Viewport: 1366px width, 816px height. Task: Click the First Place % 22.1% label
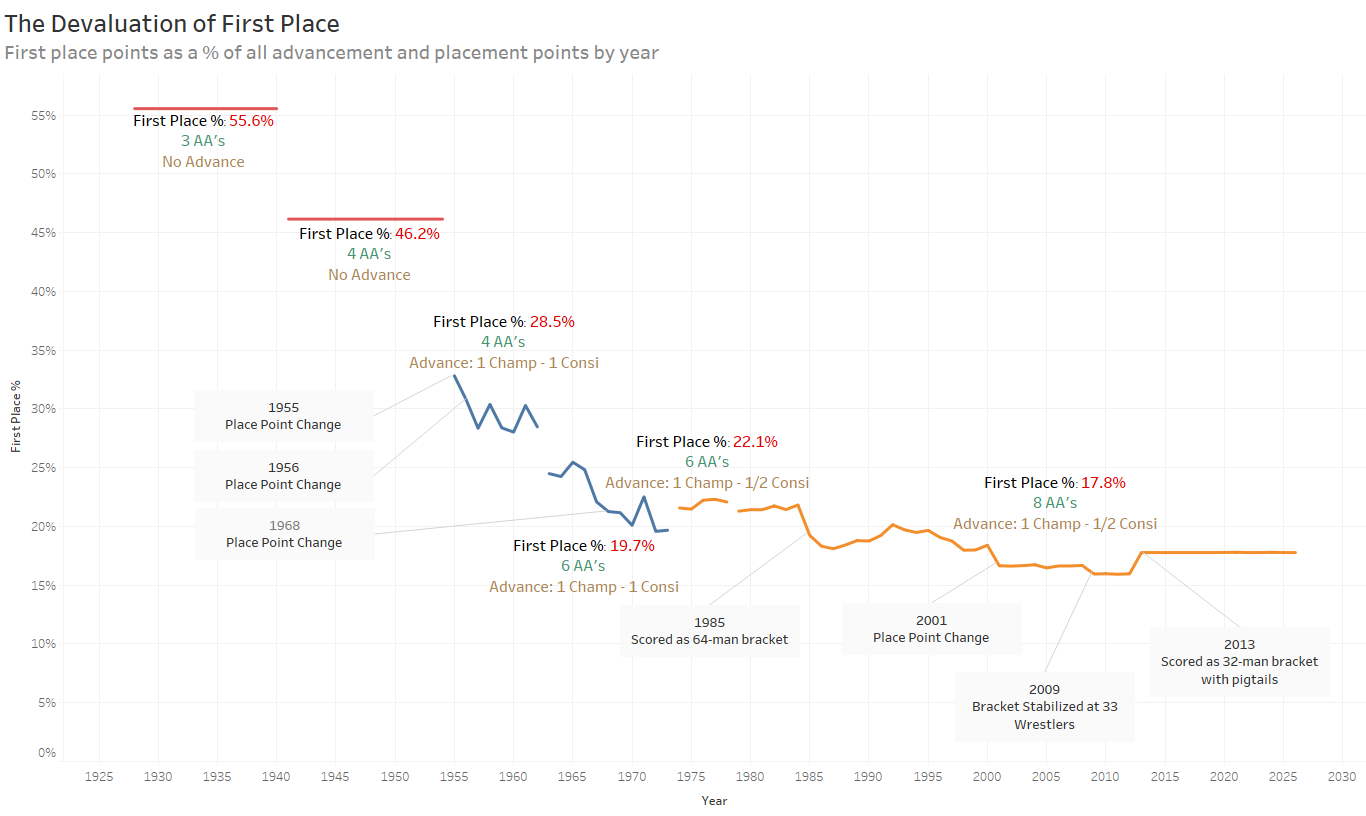tap(707, 441)
